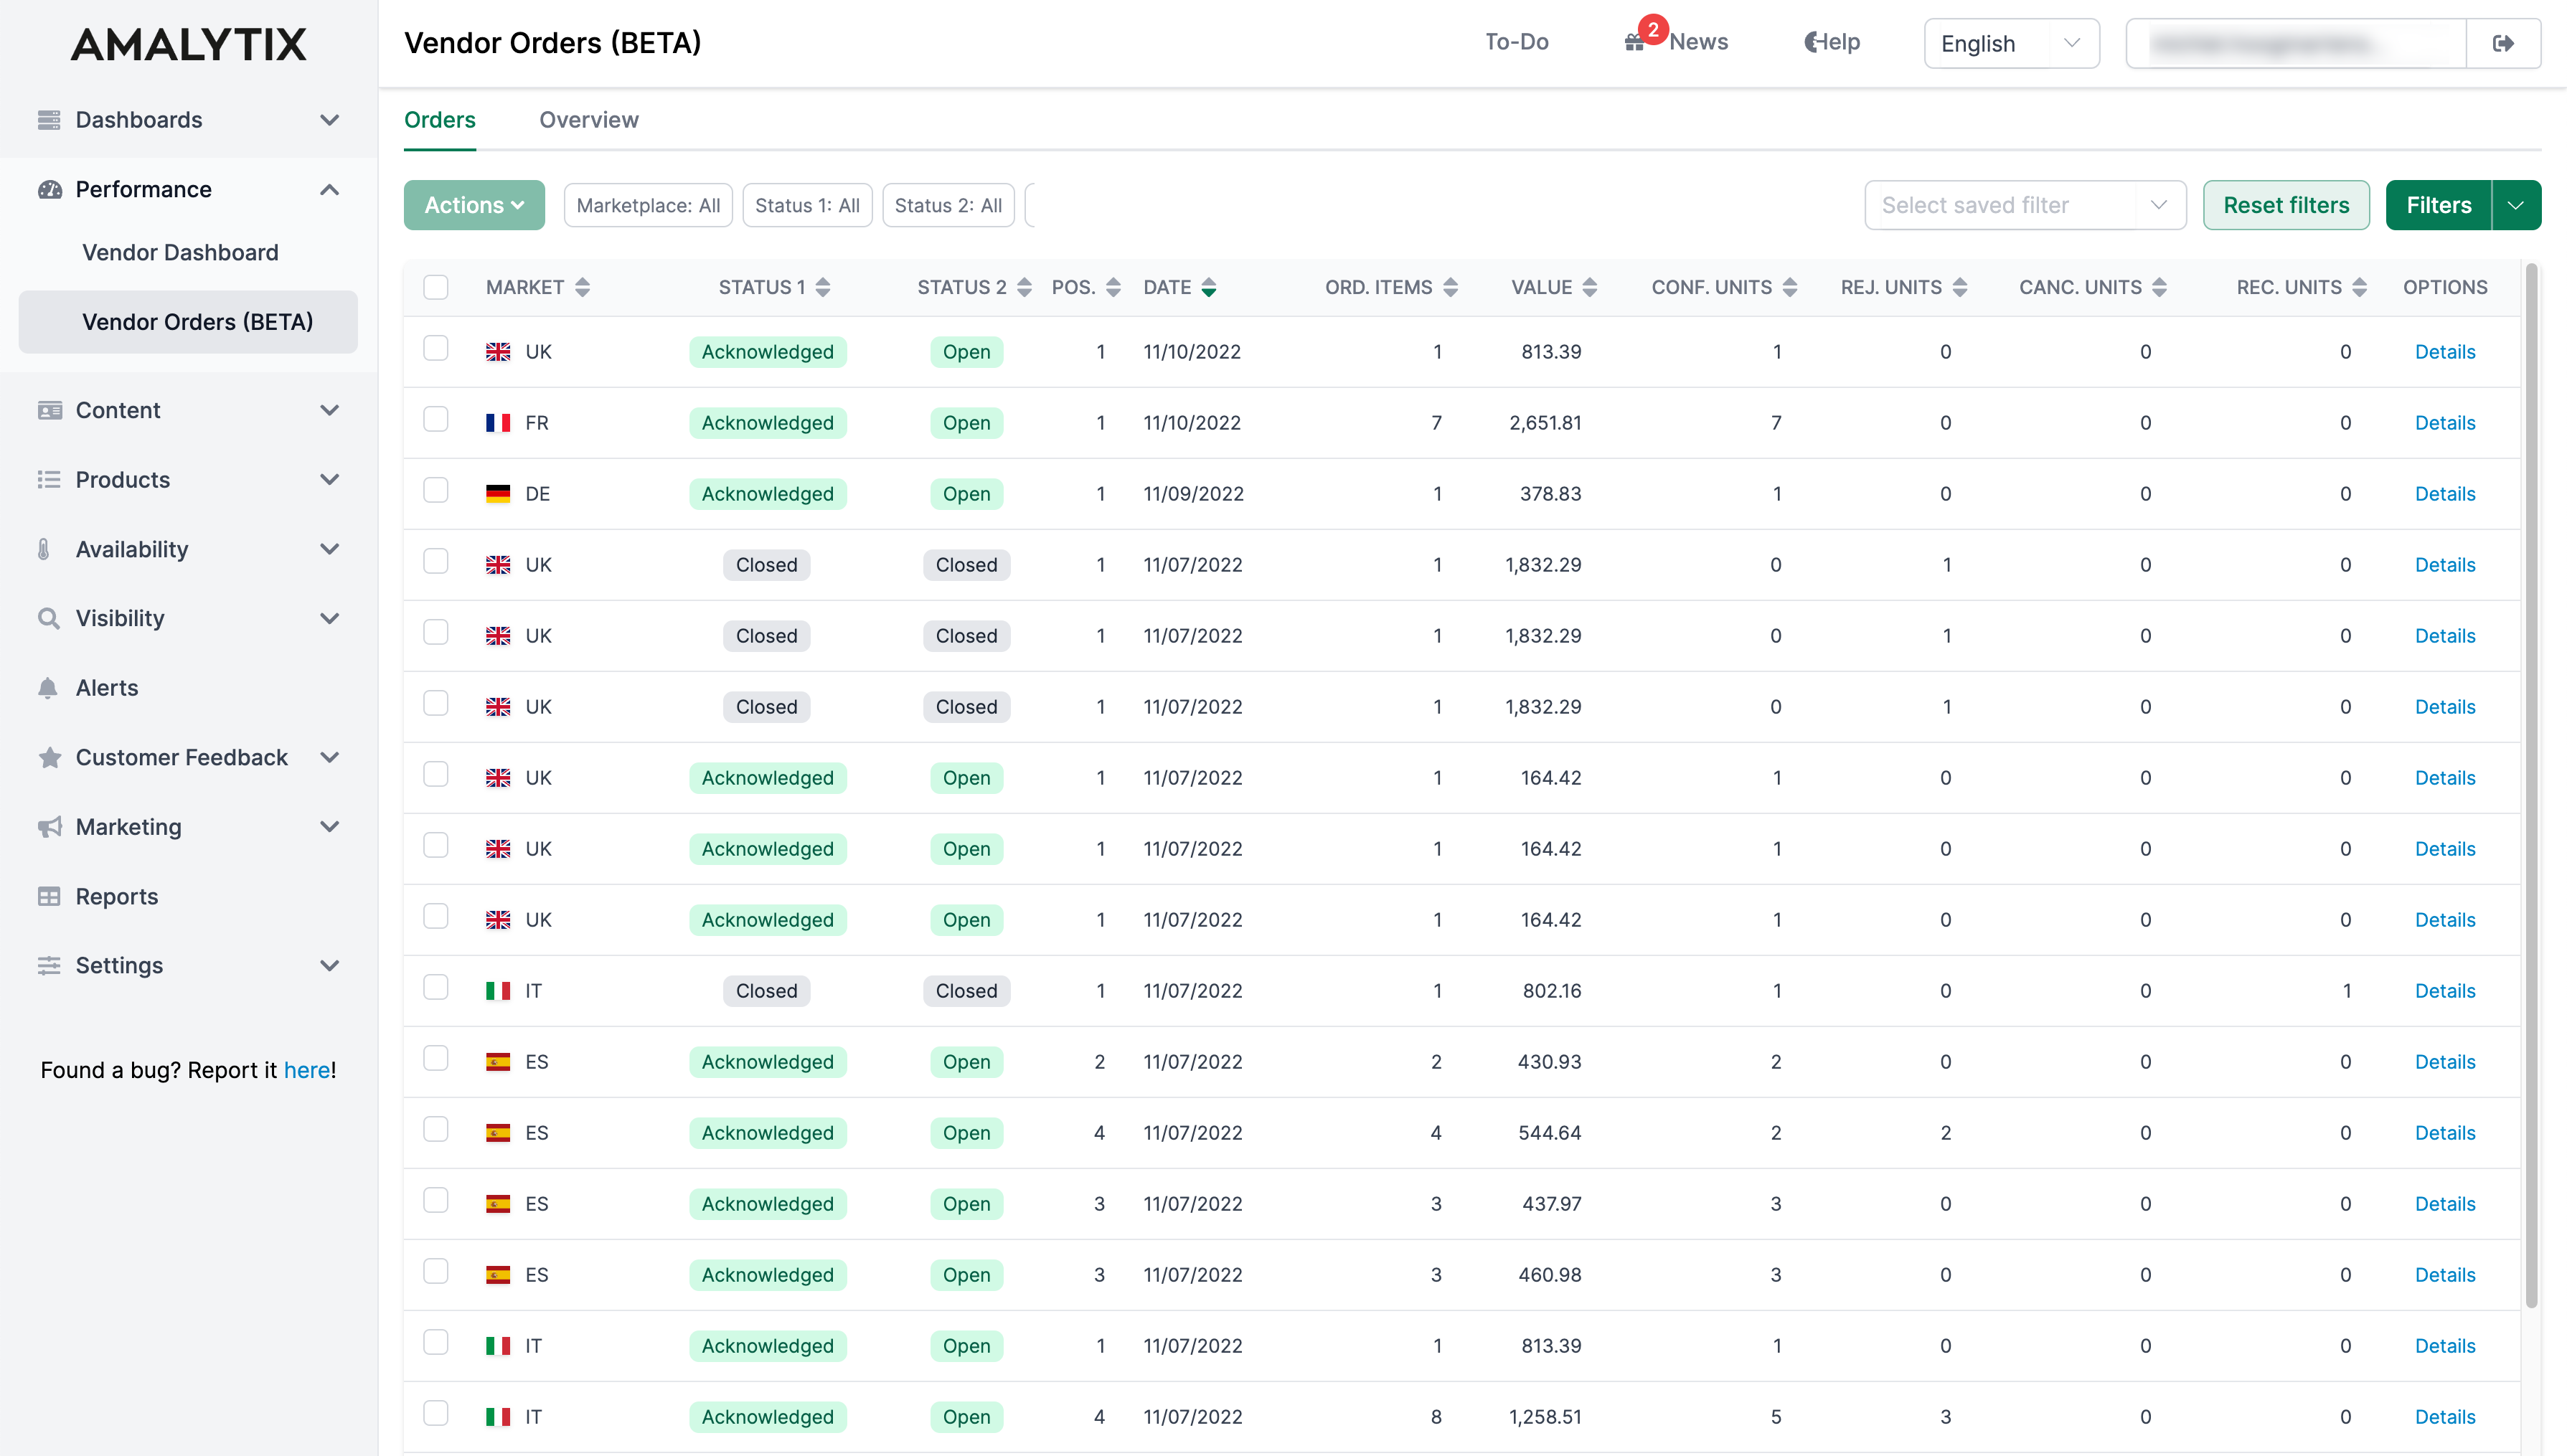The image size is (2567, 1456).
Task: Expand the Select saved filter dropdown
Action: point(2025,204)
